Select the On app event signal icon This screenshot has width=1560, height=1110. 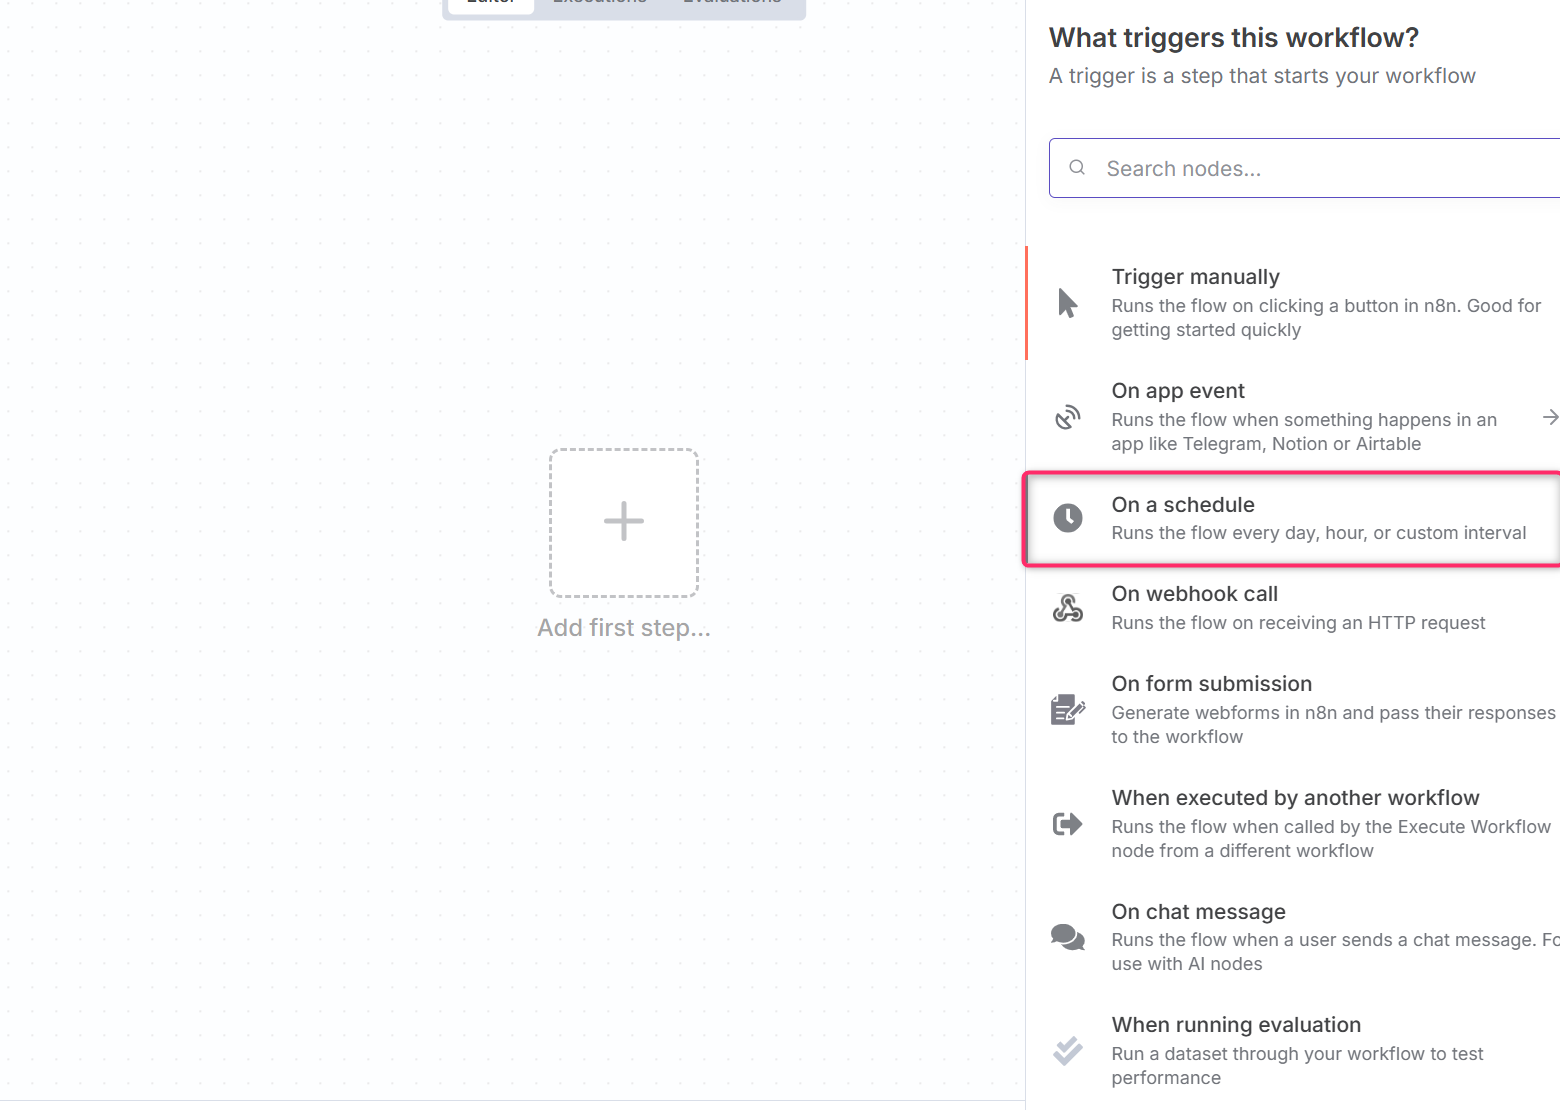[1068, 417]
